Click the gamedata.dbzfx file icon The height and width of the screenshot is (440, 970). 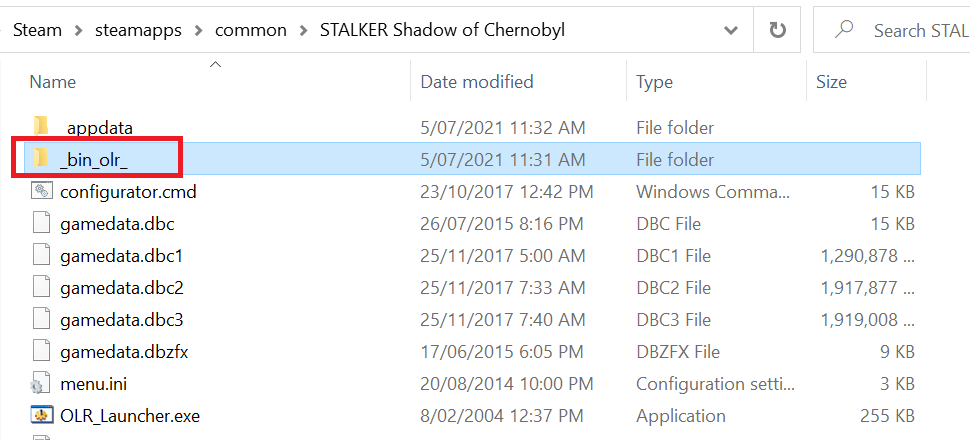point(42,351)
